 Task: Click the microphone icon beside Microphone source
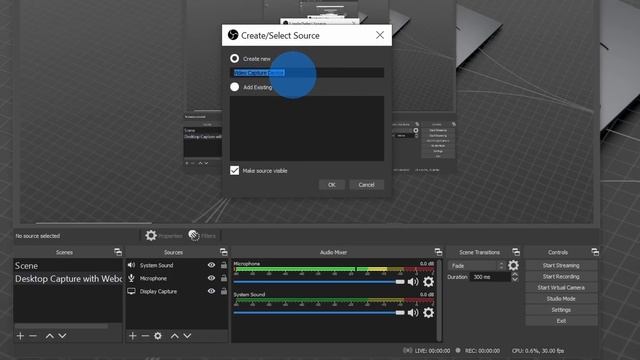131,278
